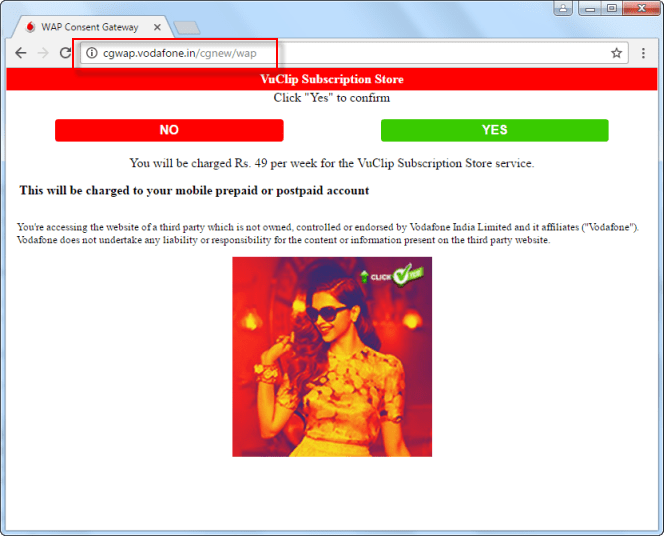Maximize the Chrome window
The width and height of the screenshot is (664, 536).
click(x=611, y=8)
